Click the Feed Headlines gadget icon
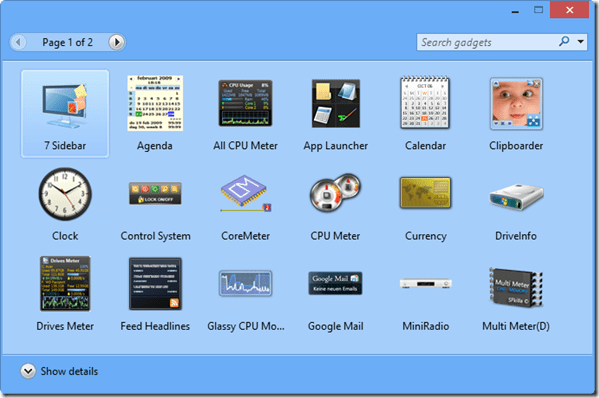The height and width of the screenshot is (398, 599). pyautogui.click(x=155, y=283)
